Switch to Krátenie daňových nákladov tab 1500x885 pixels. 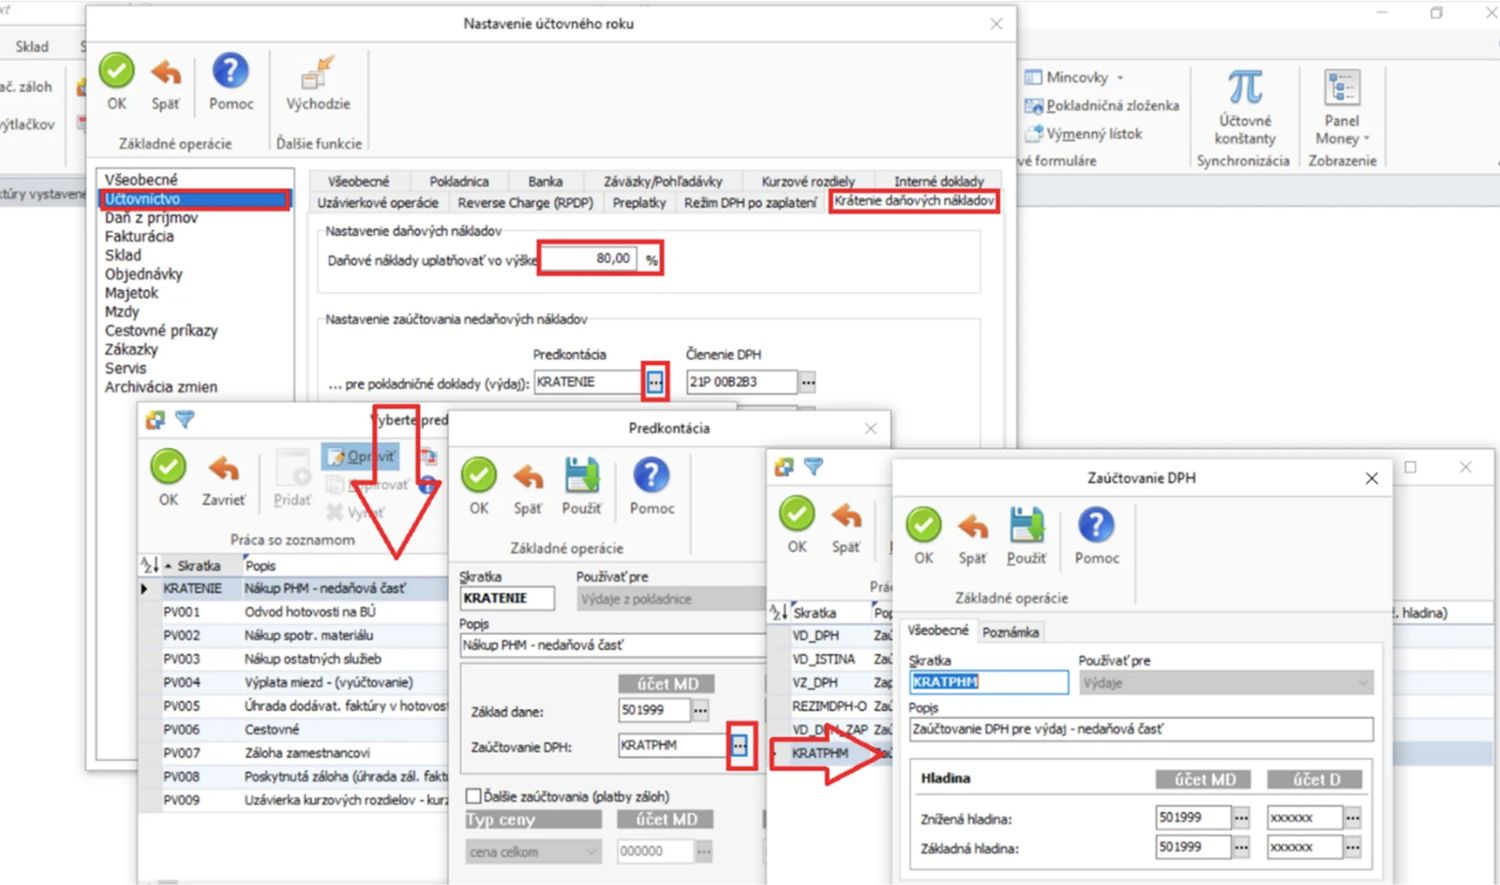pyautogui.click(x=914, y=201)
